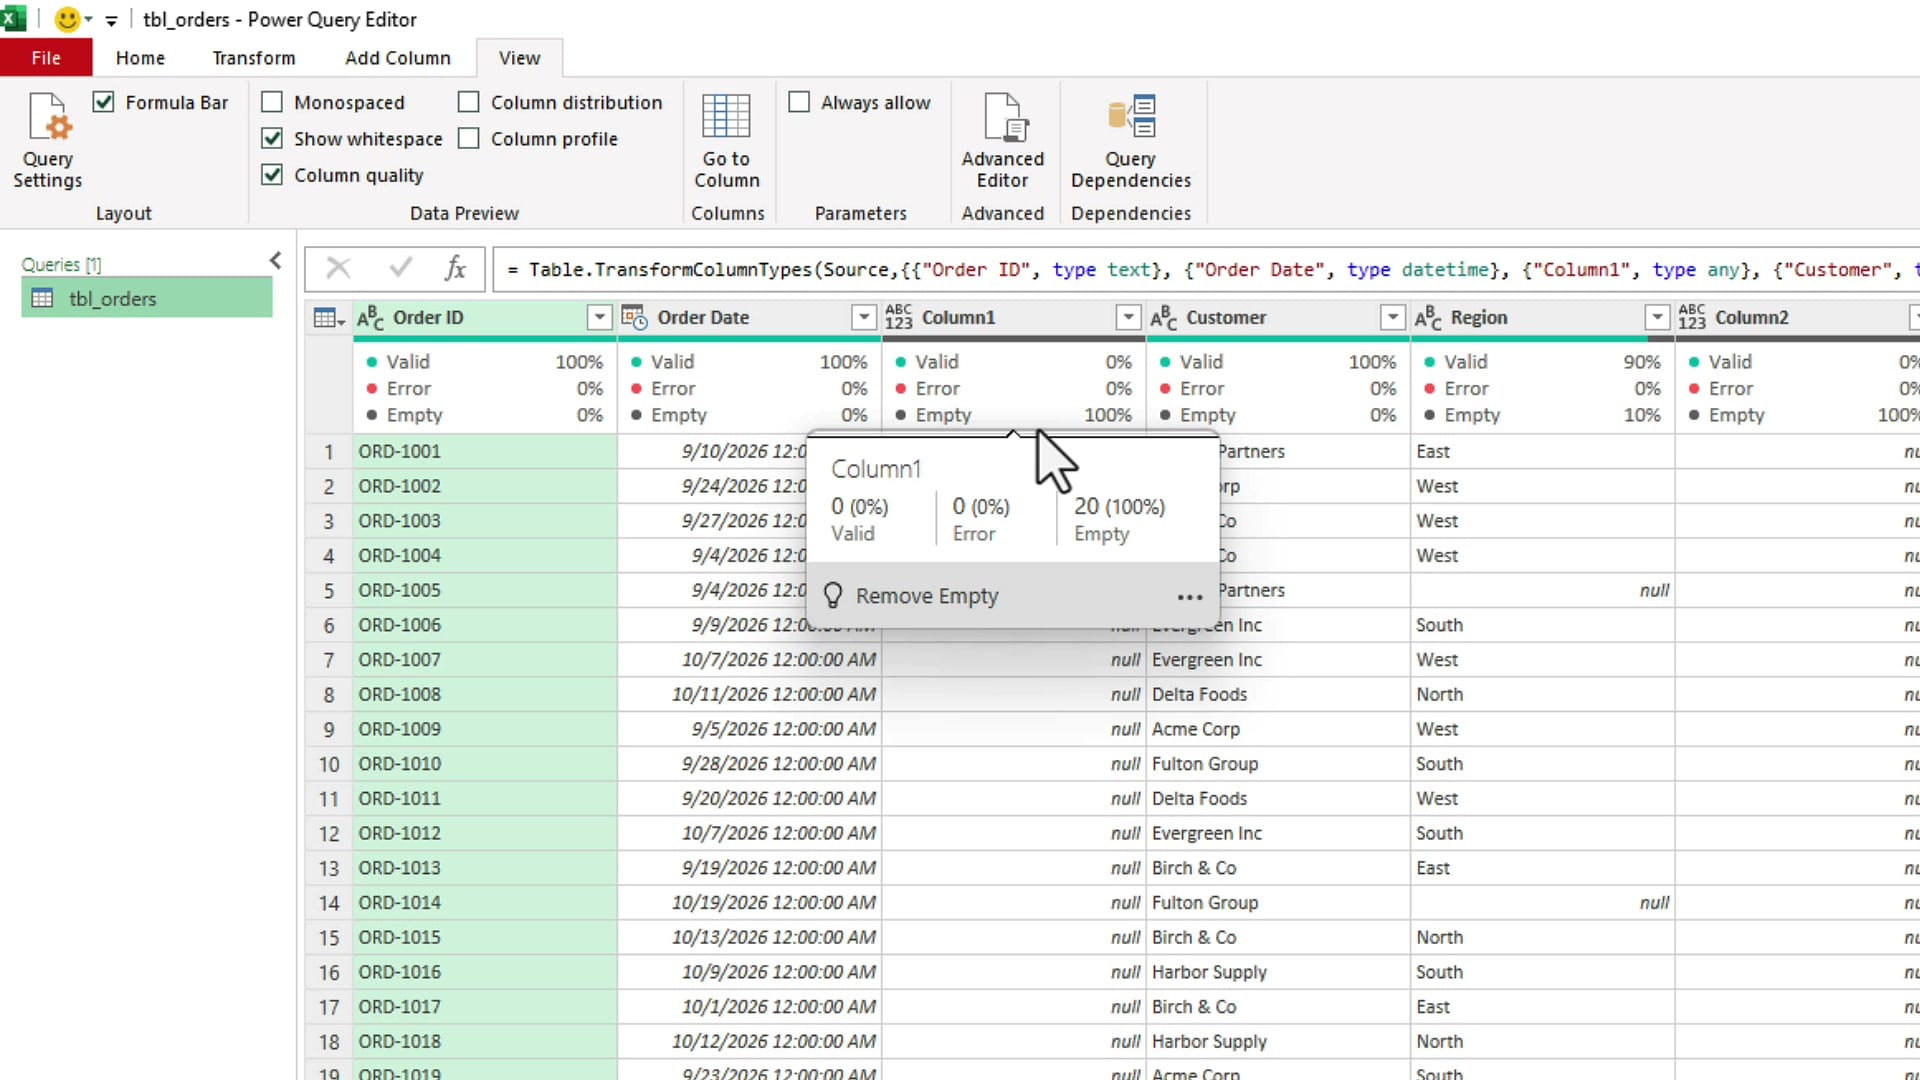This screenshot has height=1080, width=1920.
Task: Click Order ID text data type icon
Action: tap(370, 318)
